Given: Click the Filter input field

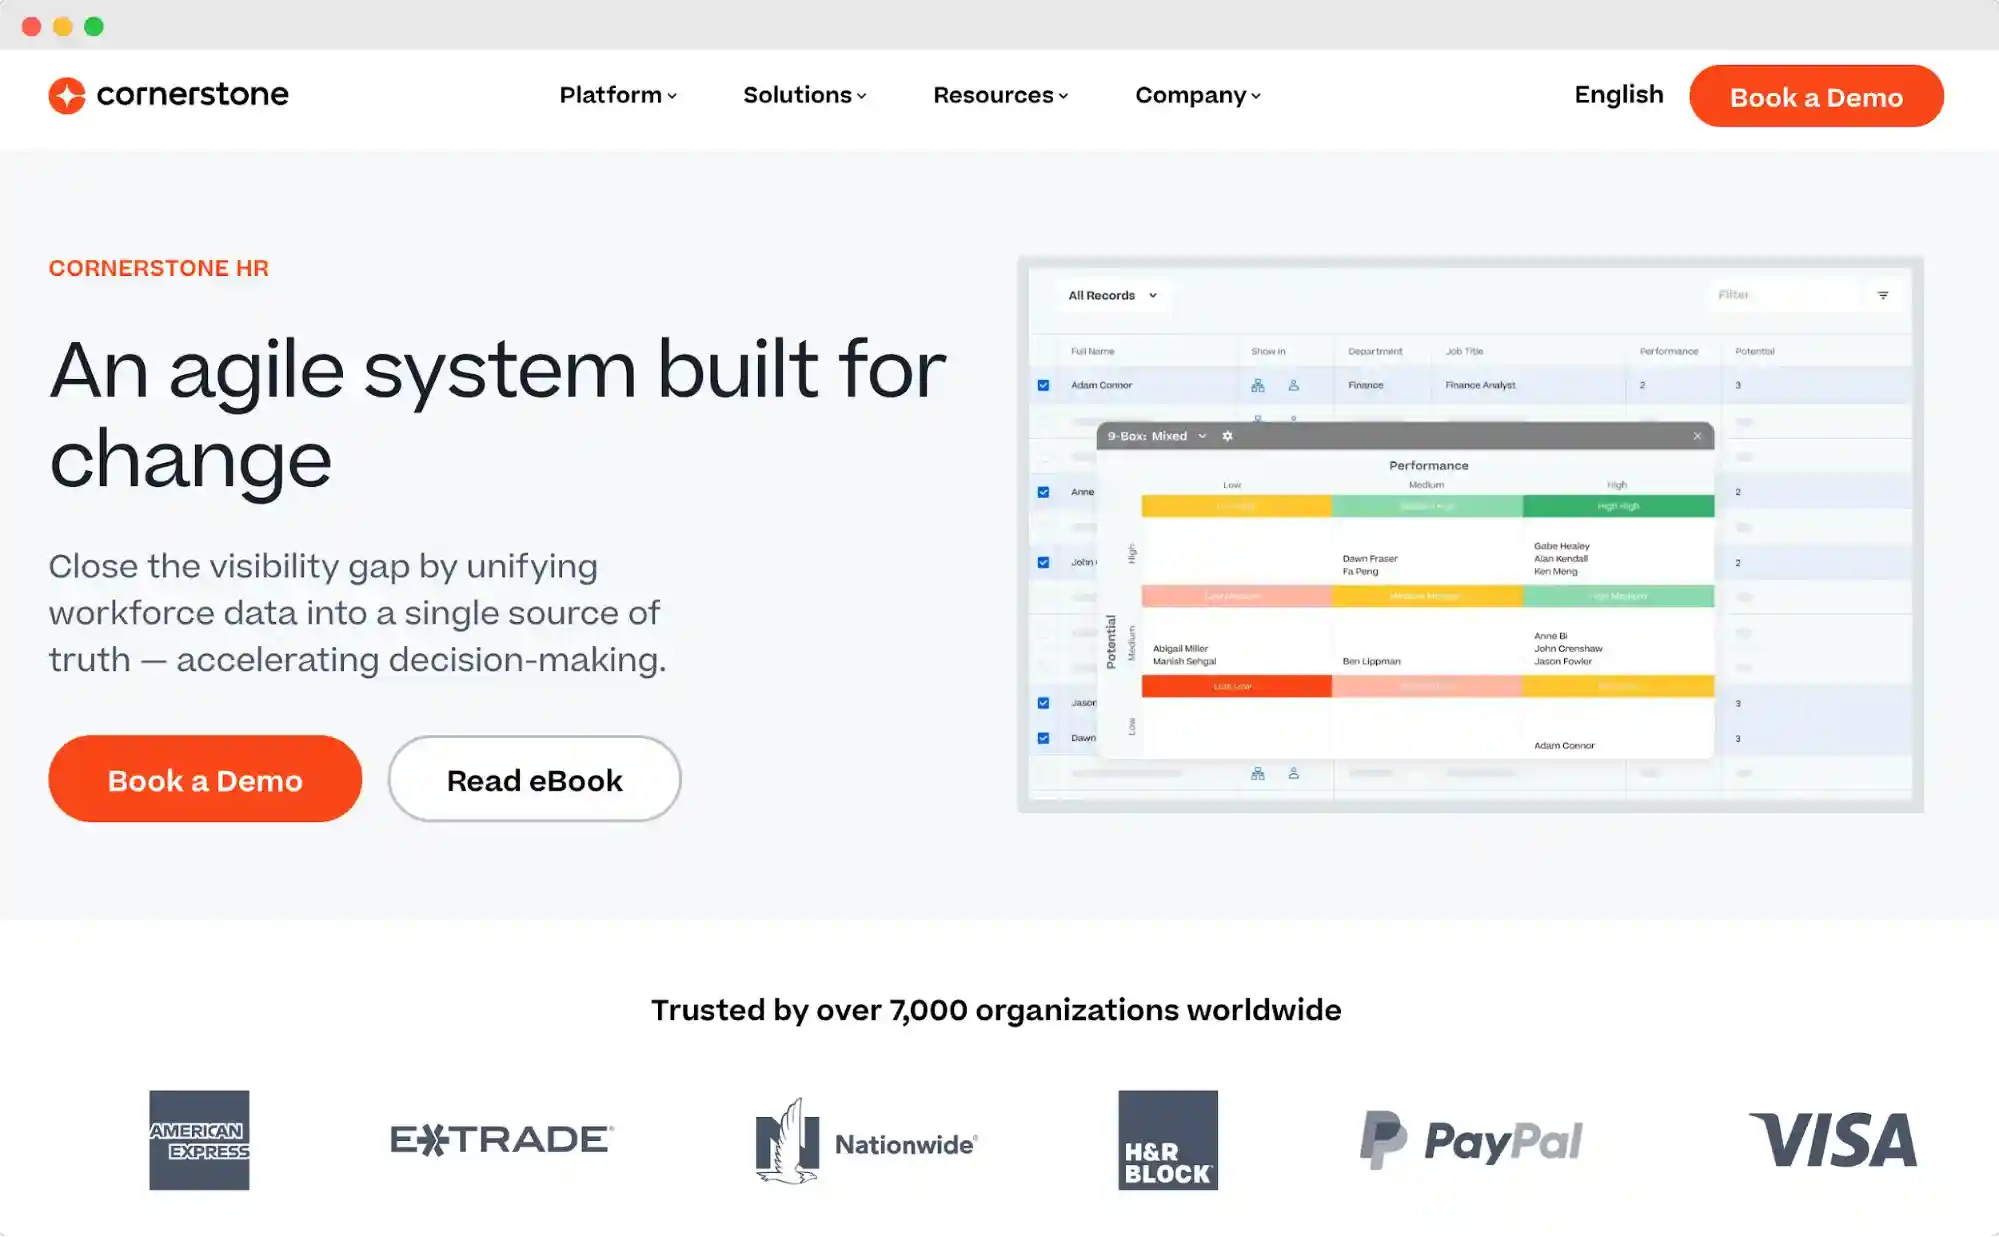Looking at the screenshot, I should click(1782, 295).
